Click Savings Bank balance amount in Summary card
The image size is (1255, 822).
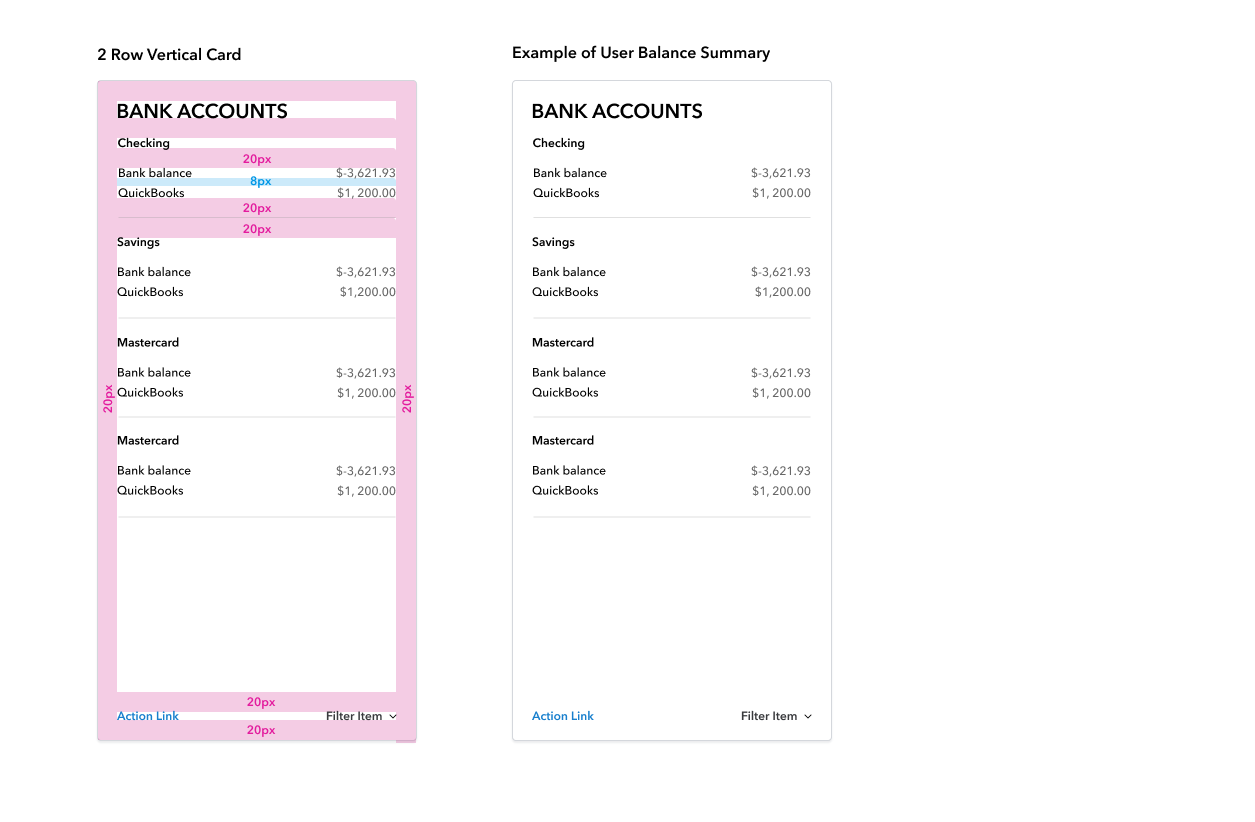tap(781, 272)
